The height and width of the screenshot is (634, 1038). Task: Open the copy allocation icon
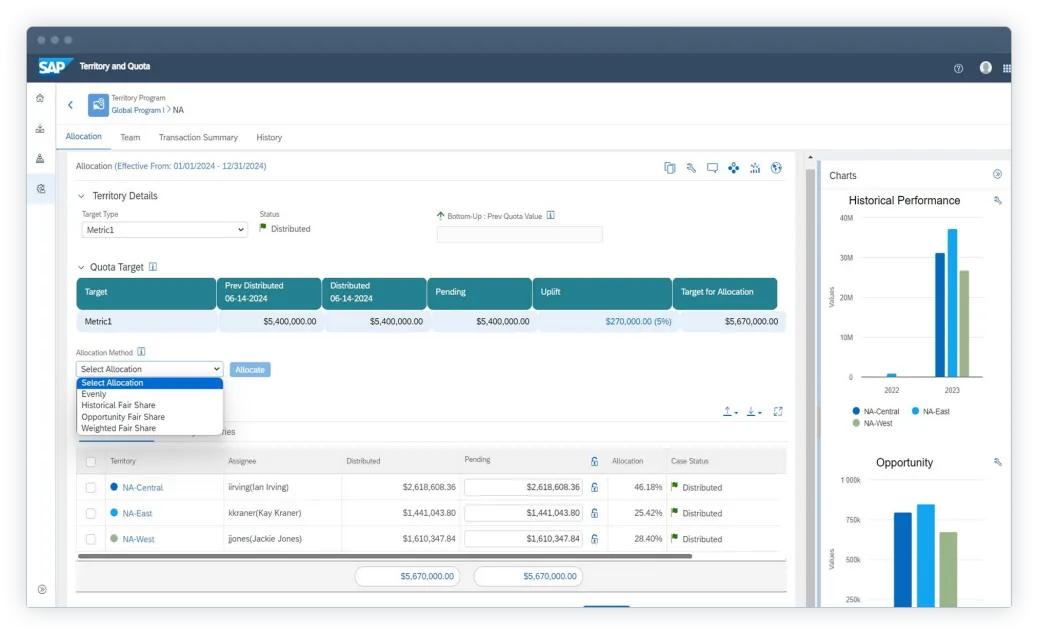coord(670,168)
